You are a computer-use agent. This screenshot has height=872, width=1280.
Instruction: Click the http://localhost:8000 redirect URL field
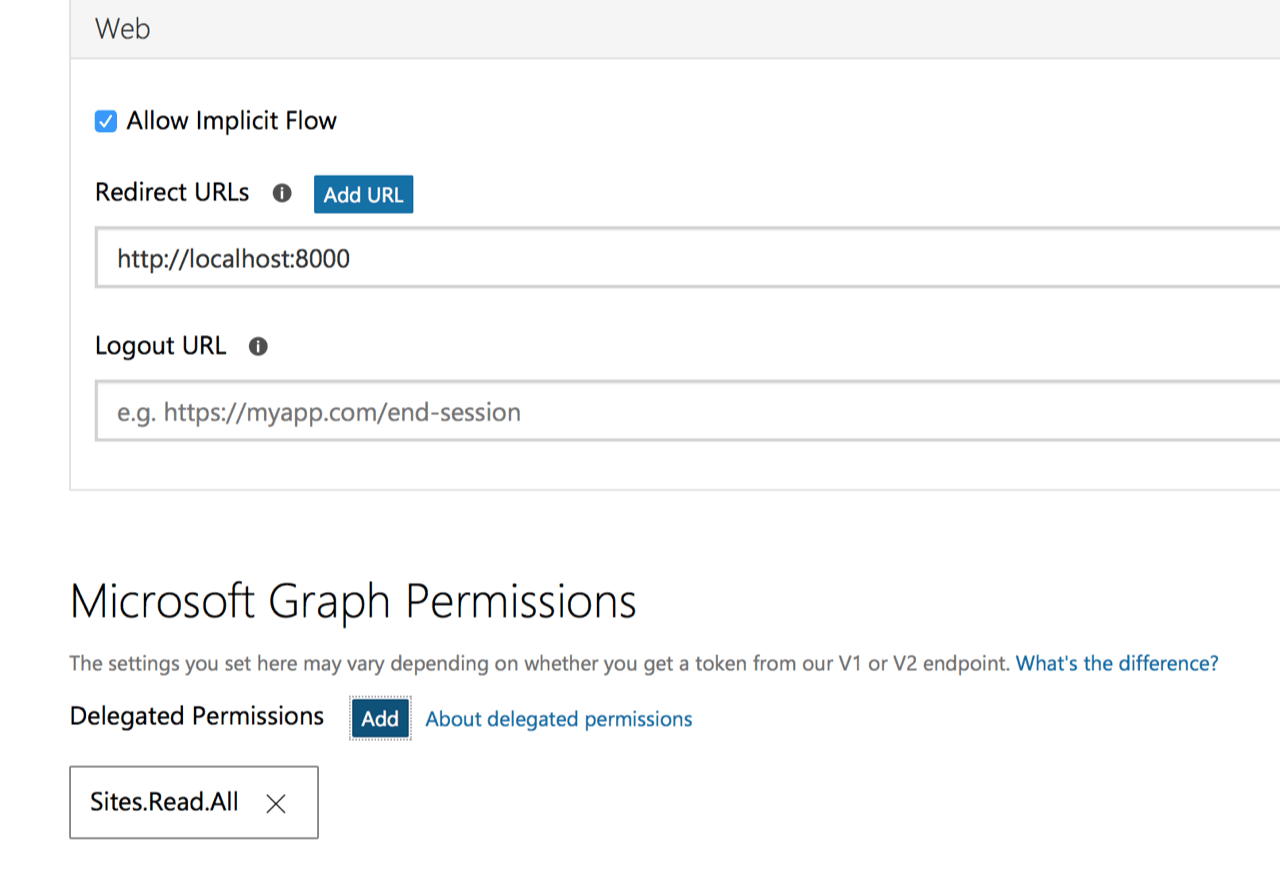(687, 258)
